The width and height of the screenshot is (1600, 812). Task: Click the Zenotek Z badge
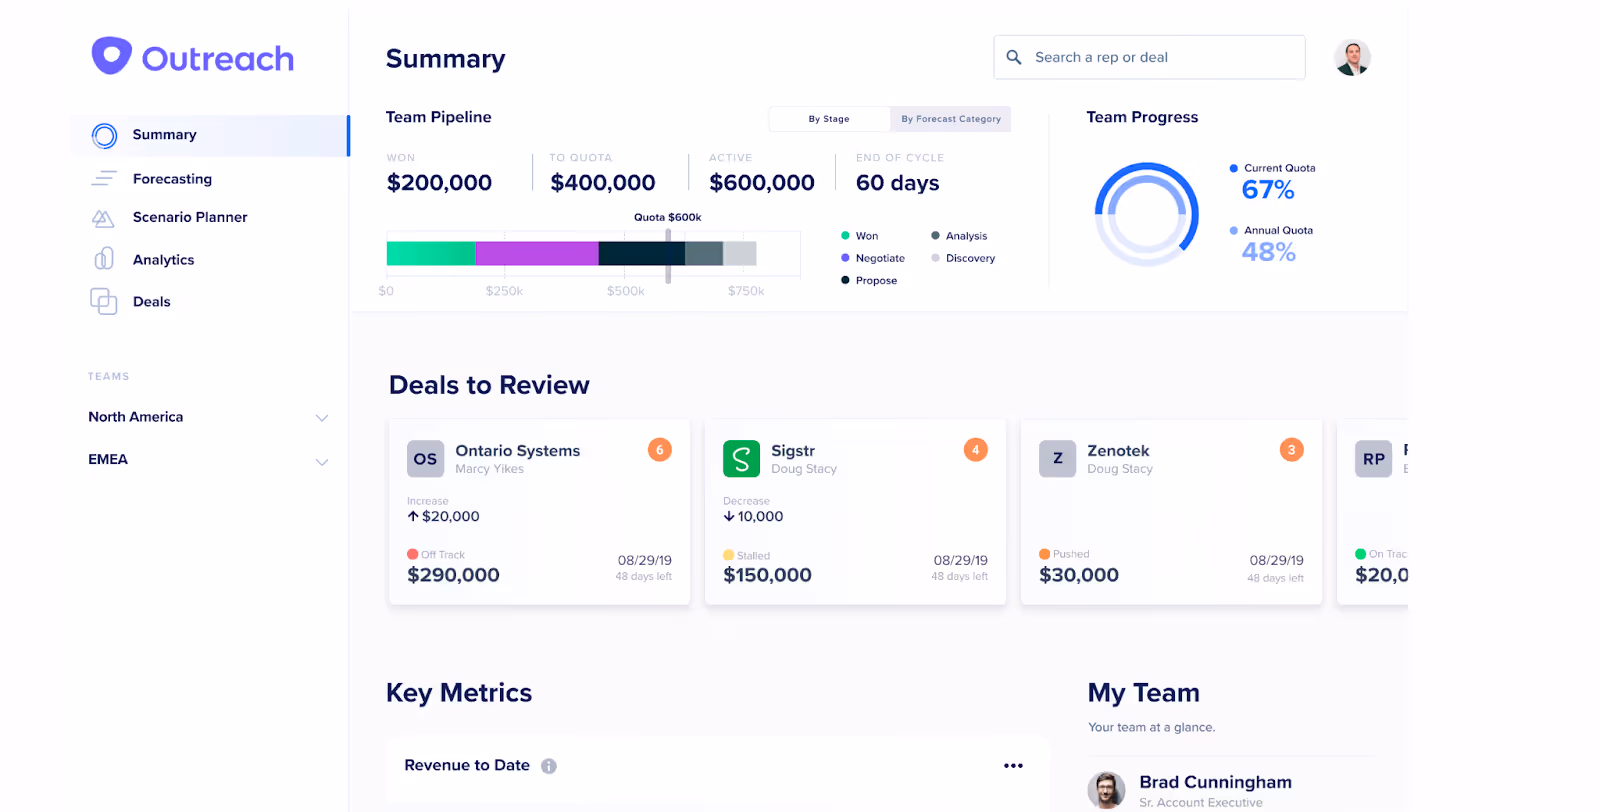(x=1057, y=459)
